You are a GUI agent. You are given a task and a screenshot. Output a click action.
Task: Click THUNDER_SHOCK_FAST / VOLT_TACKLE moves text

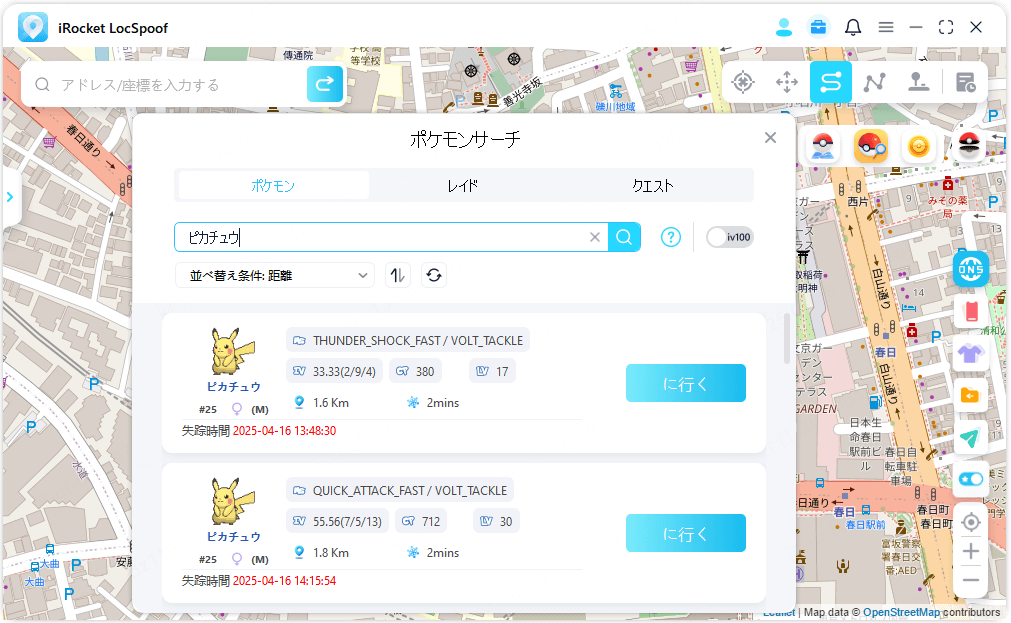click(x=418, y=341)
